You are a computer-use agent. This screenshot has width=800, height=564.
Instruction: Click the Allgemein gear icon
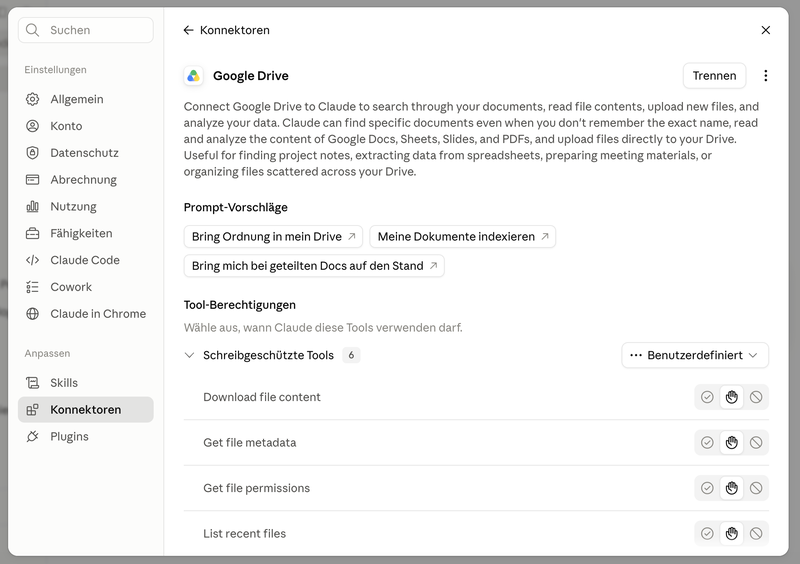pos(32,99)
